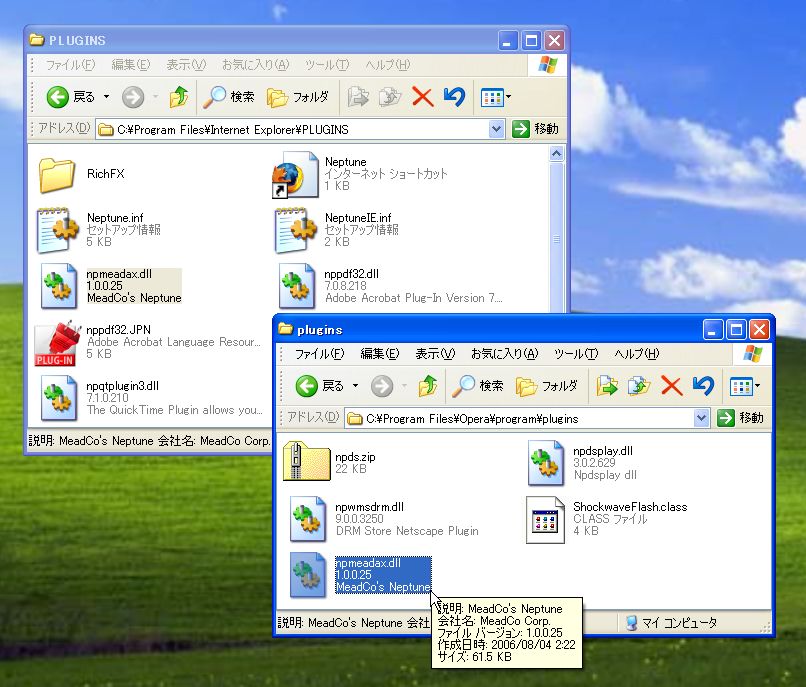Click Back arrow in Opera plugins window
Viewport: 806px width, 687px height.
[x=307, y=386]
